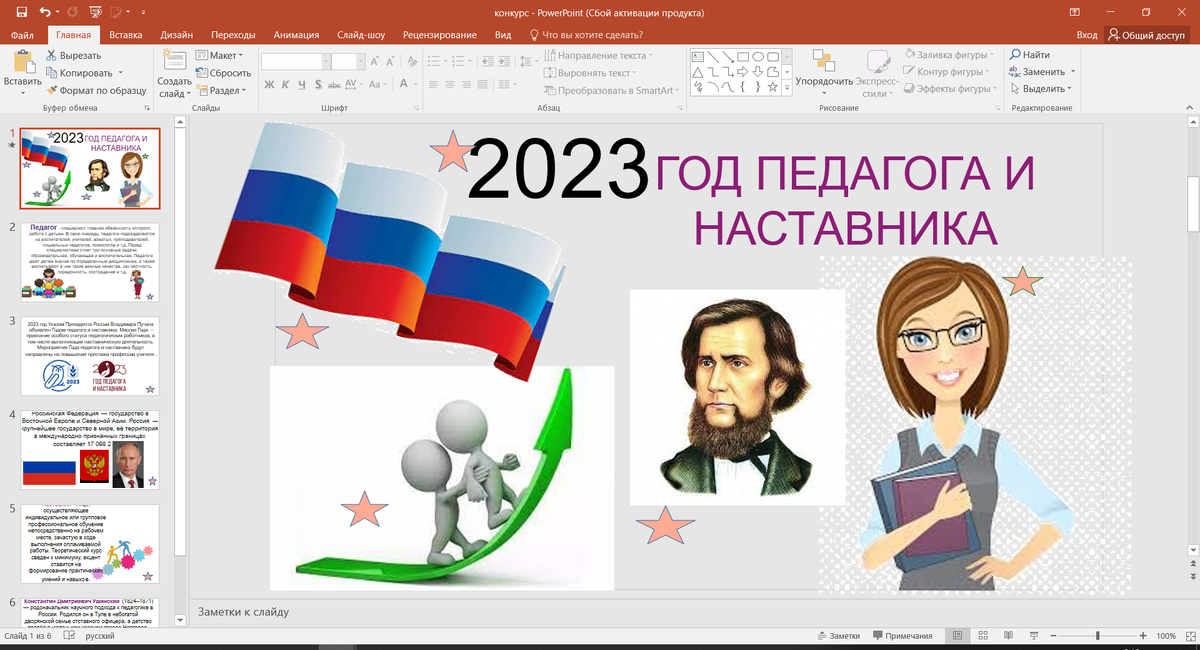
Task: Undo the last action
Action: coord(45,13)
